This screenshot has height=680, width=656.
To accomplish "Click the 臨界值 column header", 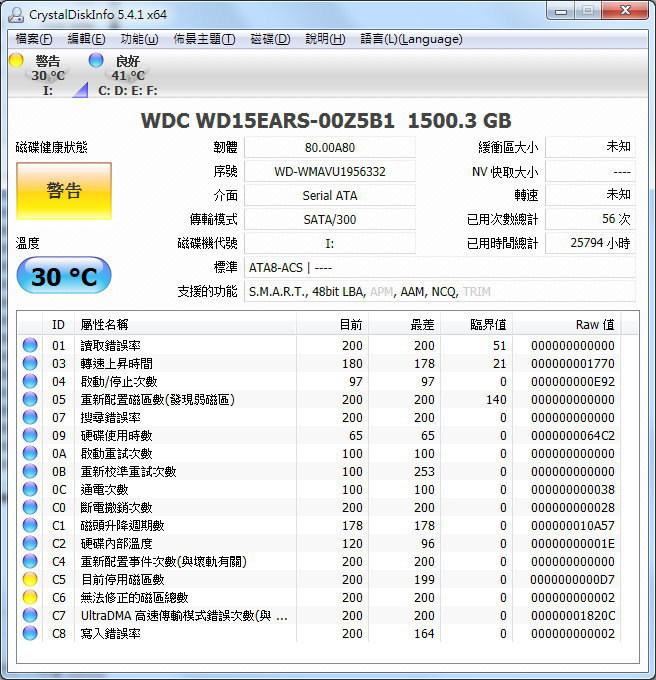I will [476, 324].
